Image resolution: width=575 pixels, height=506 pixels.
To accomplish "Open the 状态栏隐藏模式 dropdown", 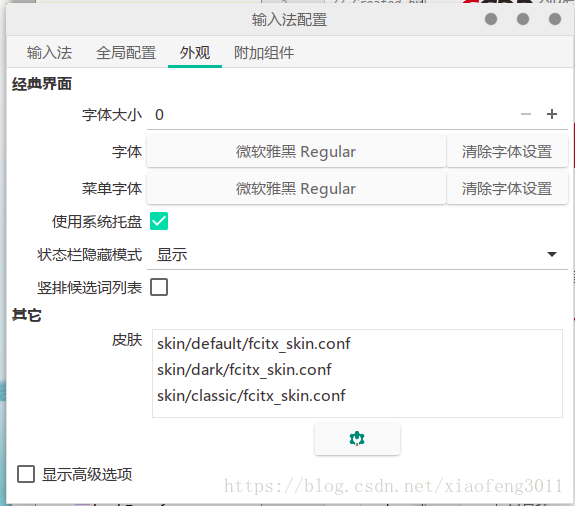I will [x=357, y=254].
